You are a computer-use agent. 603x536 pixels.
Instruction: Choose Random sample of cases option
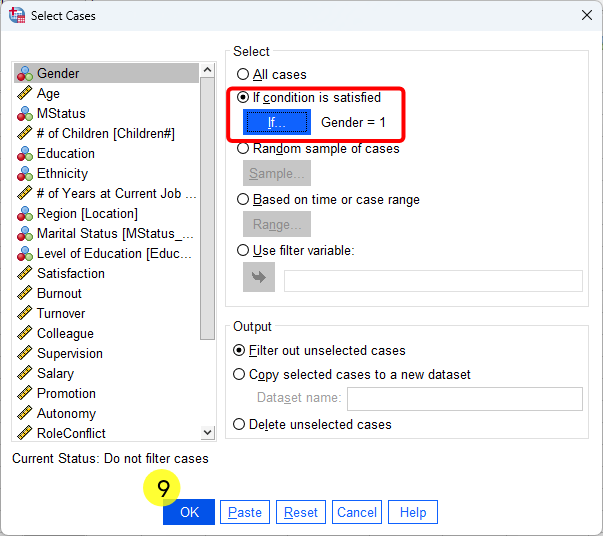(243, 148)
